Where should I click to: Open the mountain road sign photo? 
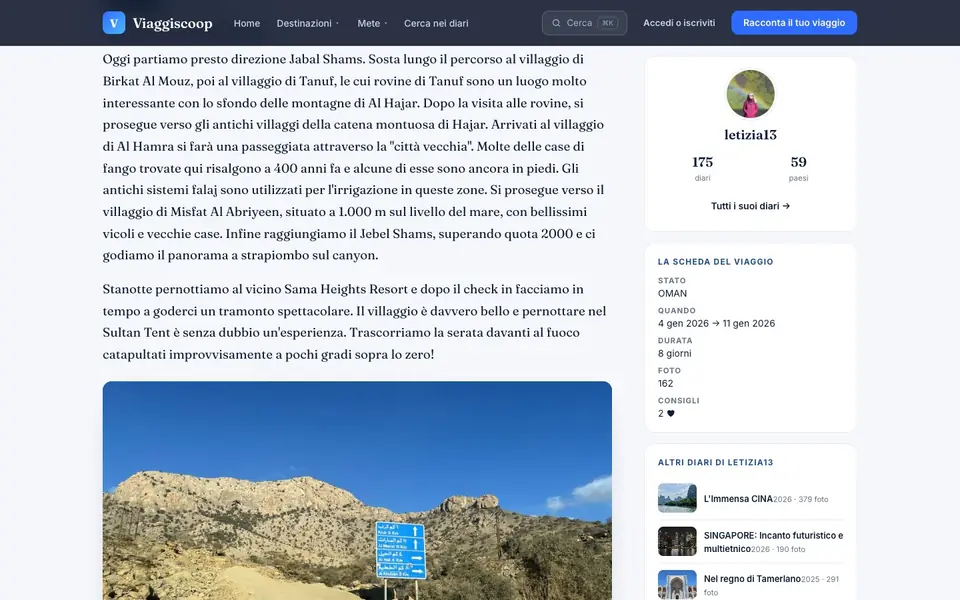point(357,490)
